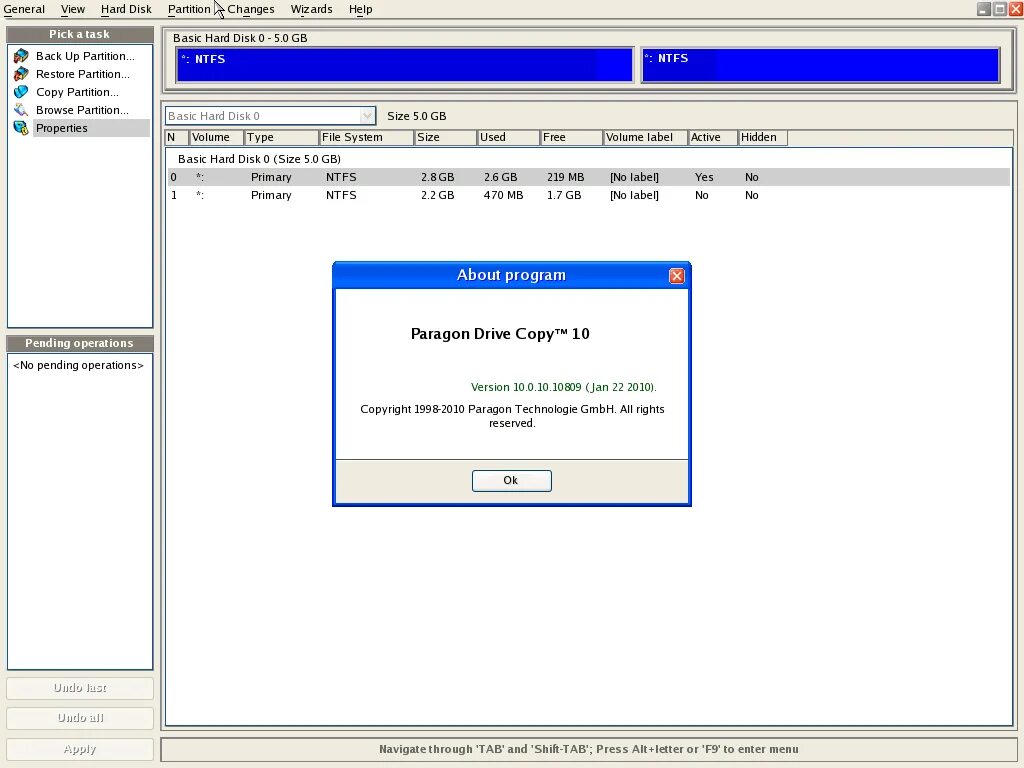Sort by the Free column header

pos(571,137)
